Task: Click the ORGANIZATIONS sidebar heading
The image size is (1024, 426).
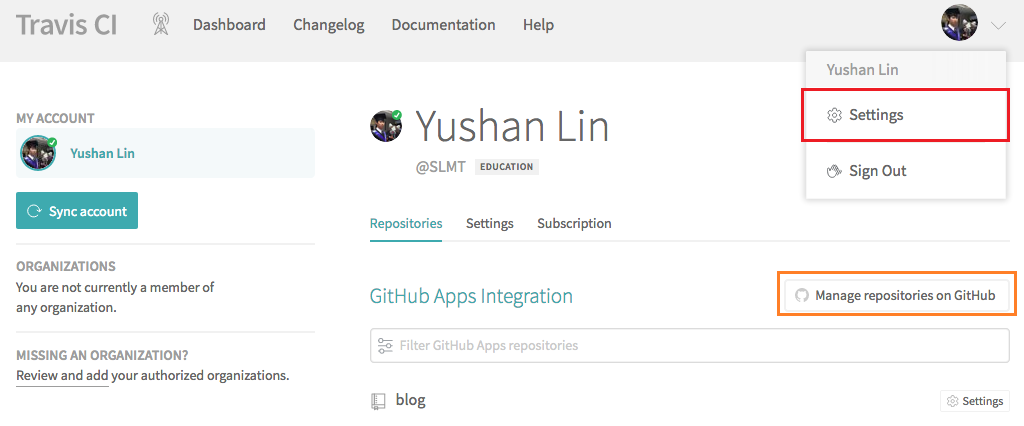Action: pos(66,267)
